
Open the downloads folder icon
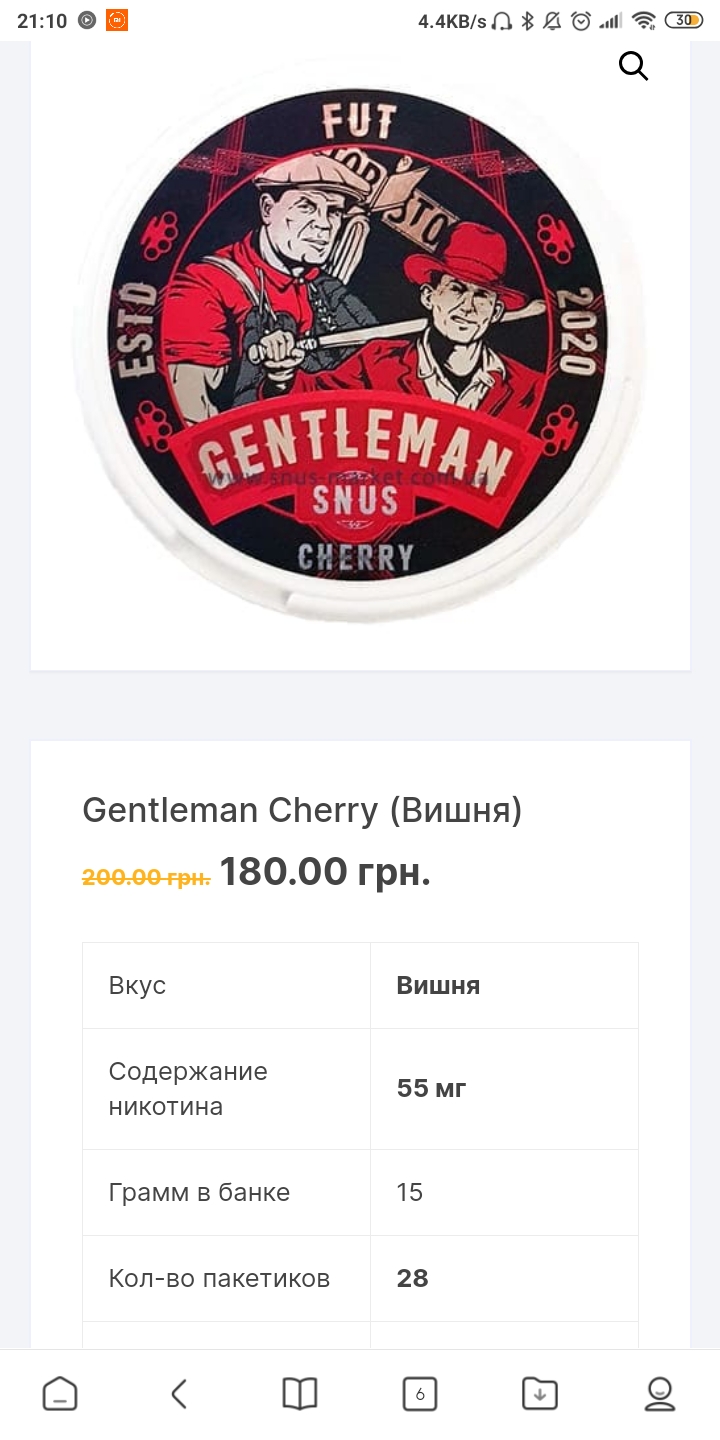(540, 1394)
